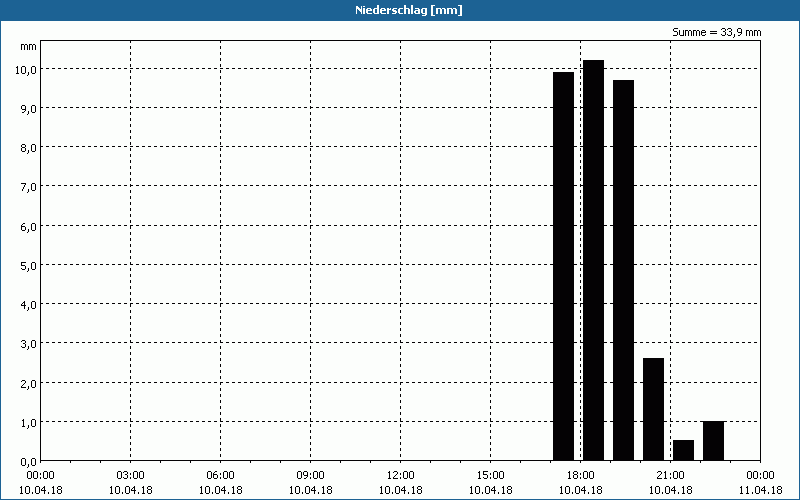Click the 06:00 x-axis time label
Image resolution: width=800 pixels, height=500 pixels.
(220, 476)
